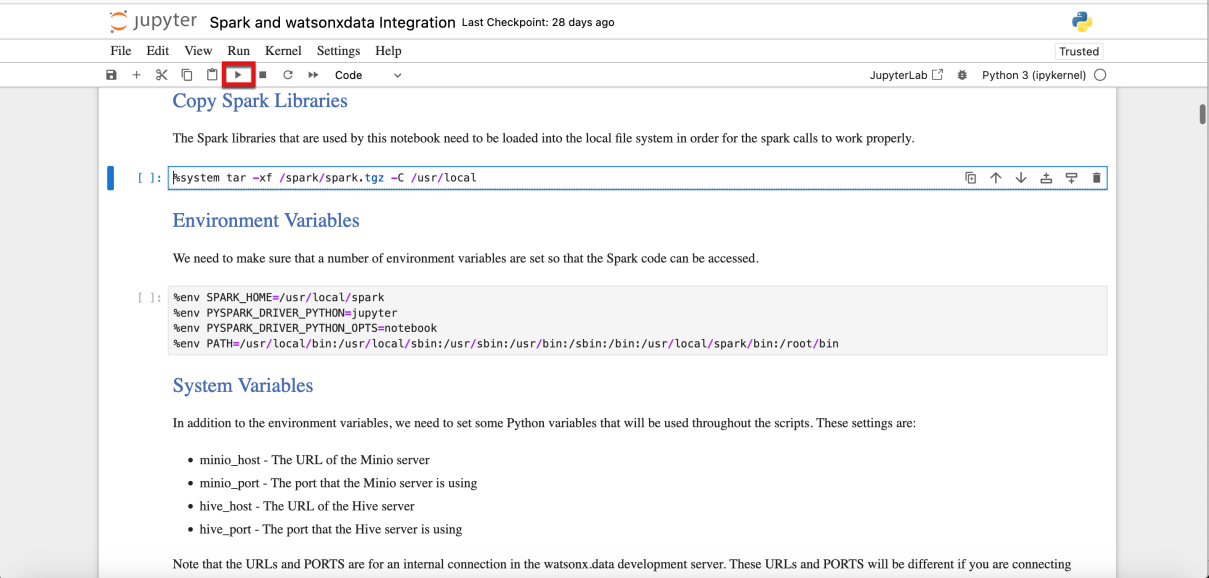Select the Environment Variables heading
This screenshot has width=1209, height=578.
tap(266, 221)
